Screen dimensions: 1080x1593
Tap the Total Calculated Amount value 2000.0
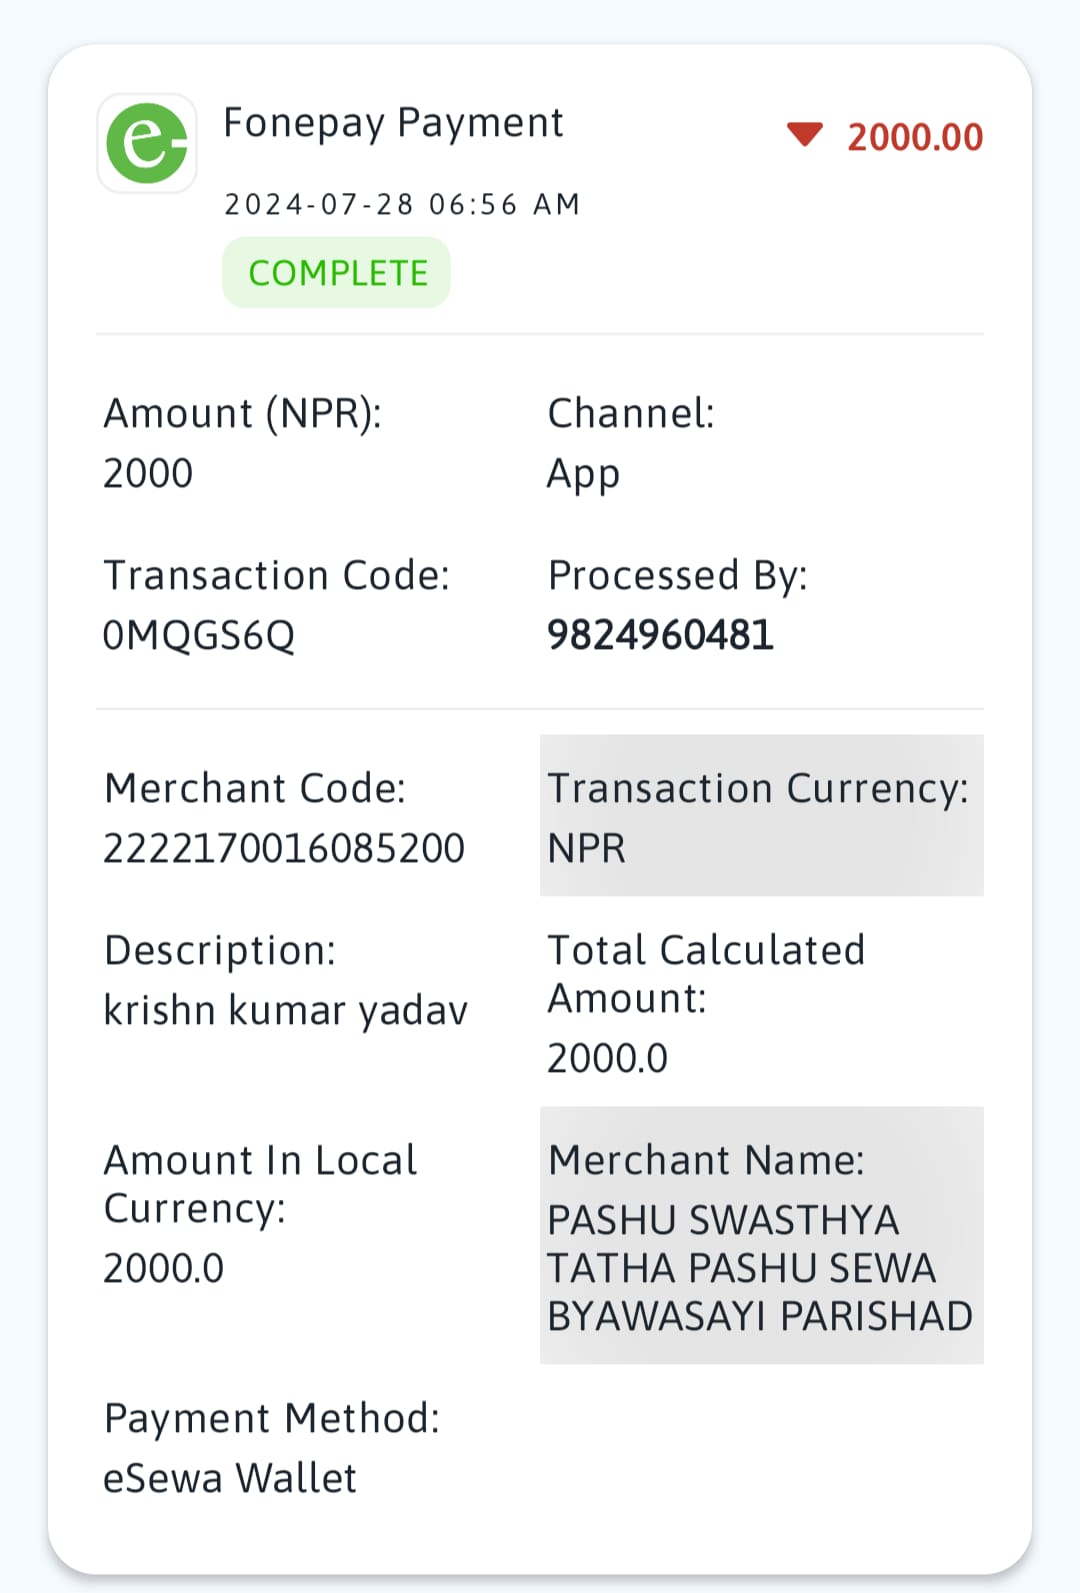607,1058
